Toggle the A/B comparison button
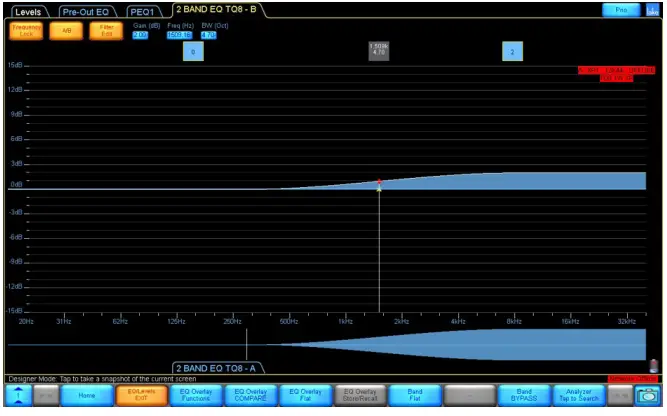 tap(66, 31)
